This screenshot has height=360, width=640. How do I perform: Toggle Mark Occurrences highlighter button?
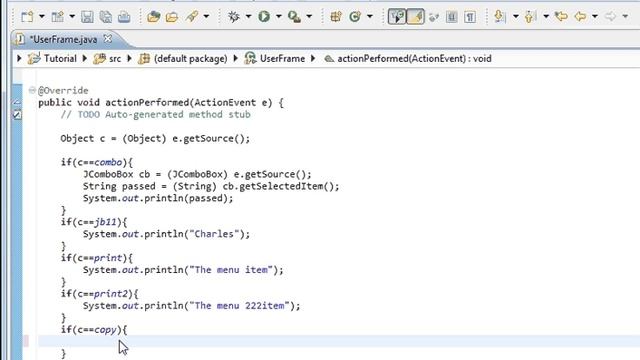[415, 17]
